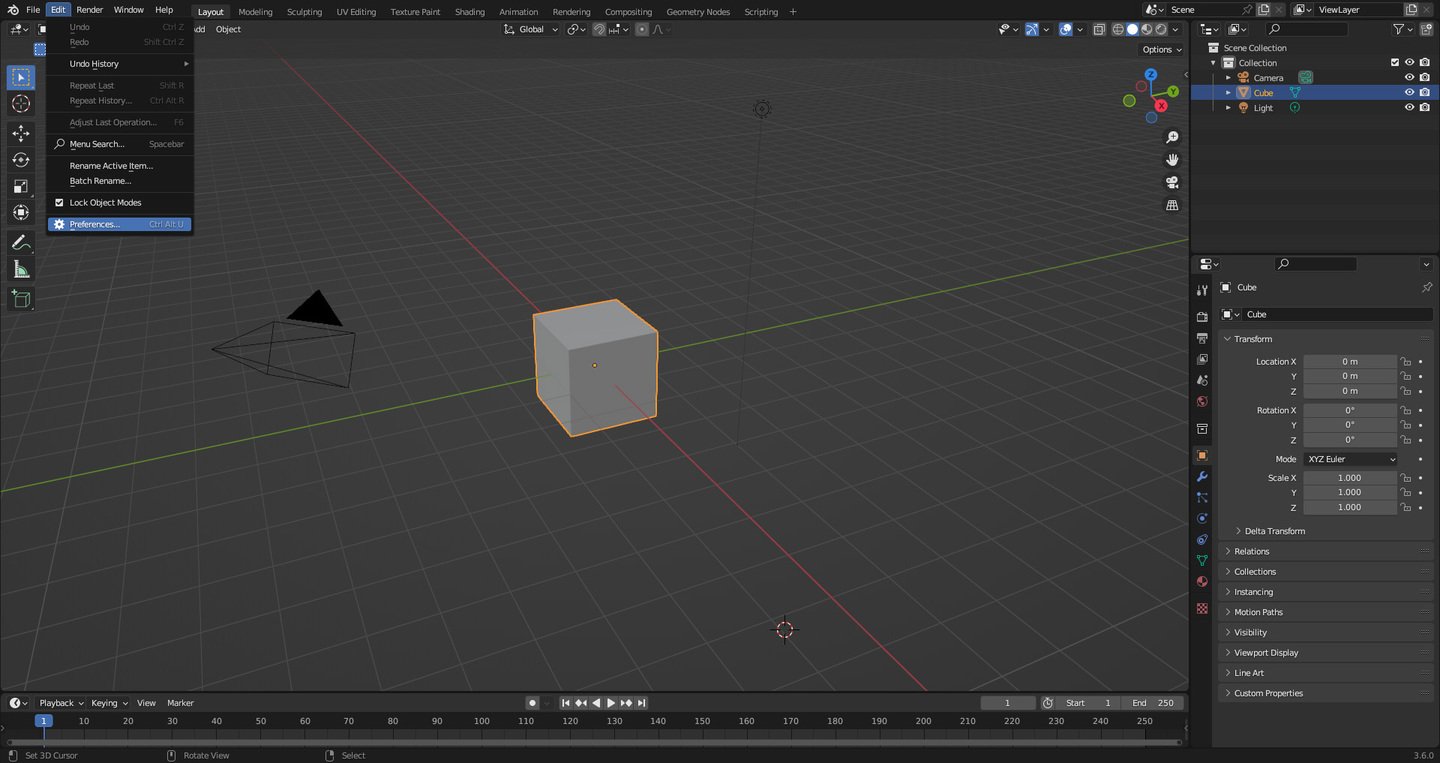Open the Modifiers wrench properties tab
Image resolution: width=1440 pixels, height=763 pixels.
pos(1202,476)
